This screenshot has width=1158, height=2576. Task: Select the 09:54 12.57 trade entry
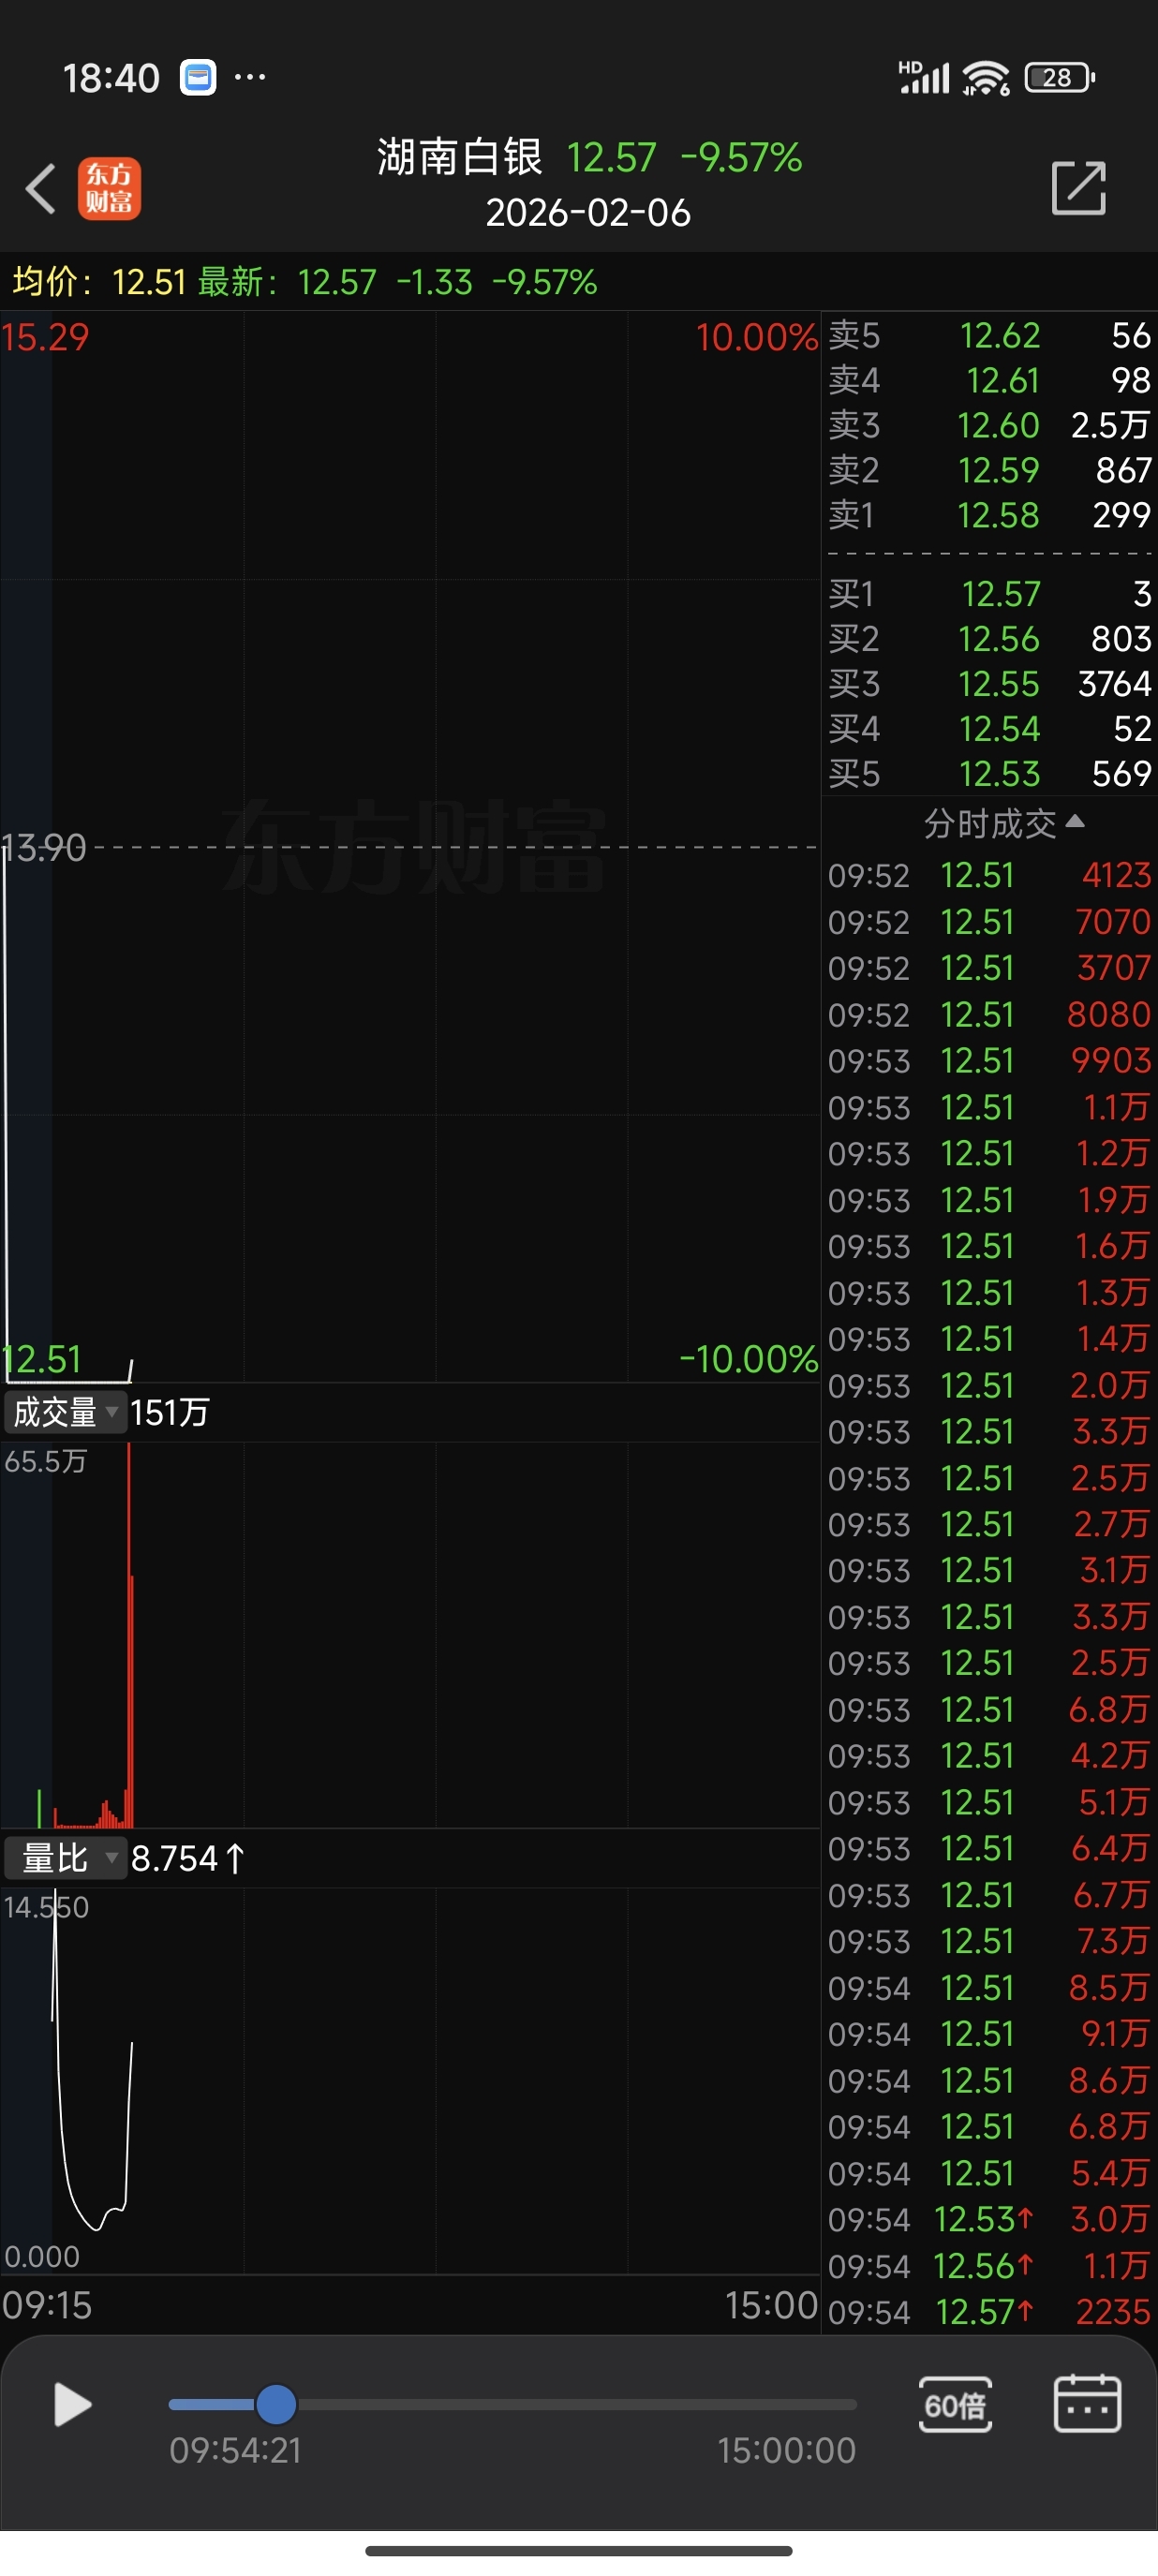click(x=989, y=2312)
